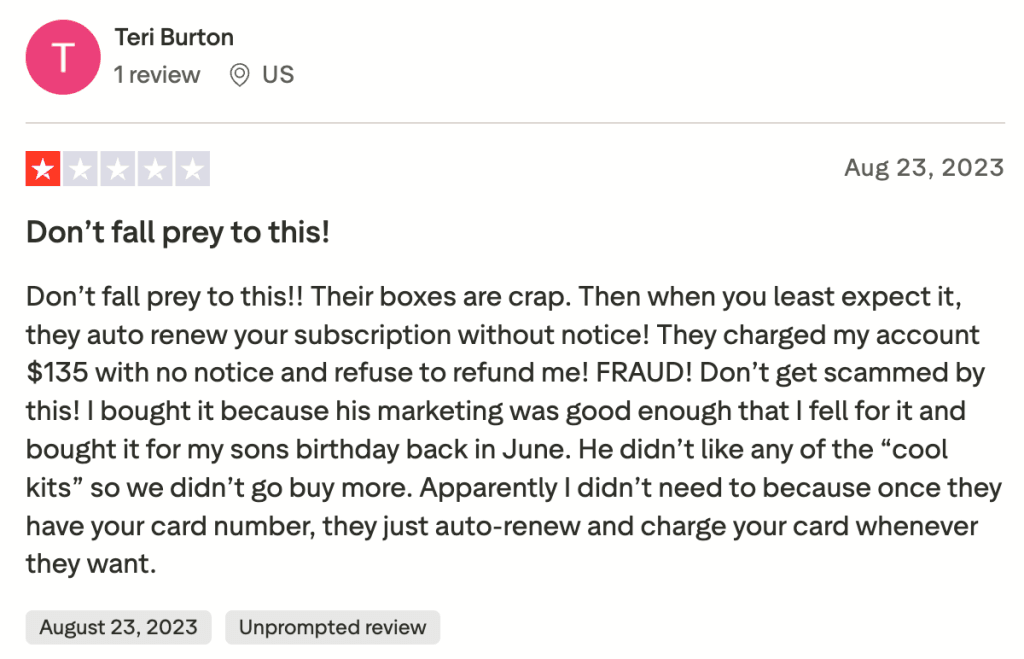1024x659 pixels.
Task: Open the "Don't fall prey to this!" review title
Action: [x=178, y=232]
